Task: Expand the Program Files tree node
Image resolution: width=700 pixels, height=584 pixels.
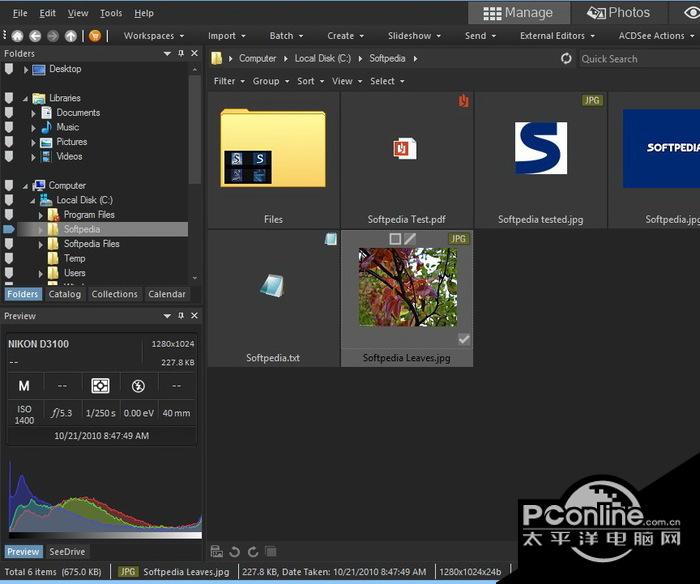Action: pyautogui.click(x=41, y=215)
